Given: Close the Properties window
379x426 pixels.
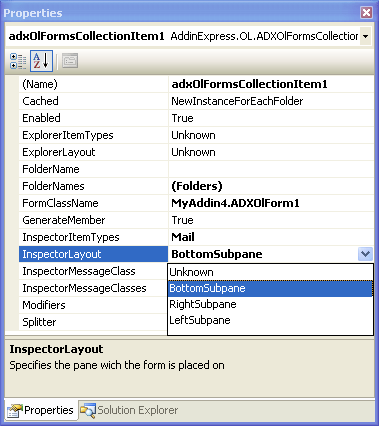Looking at the screenshot, I should tap(366, 13).
